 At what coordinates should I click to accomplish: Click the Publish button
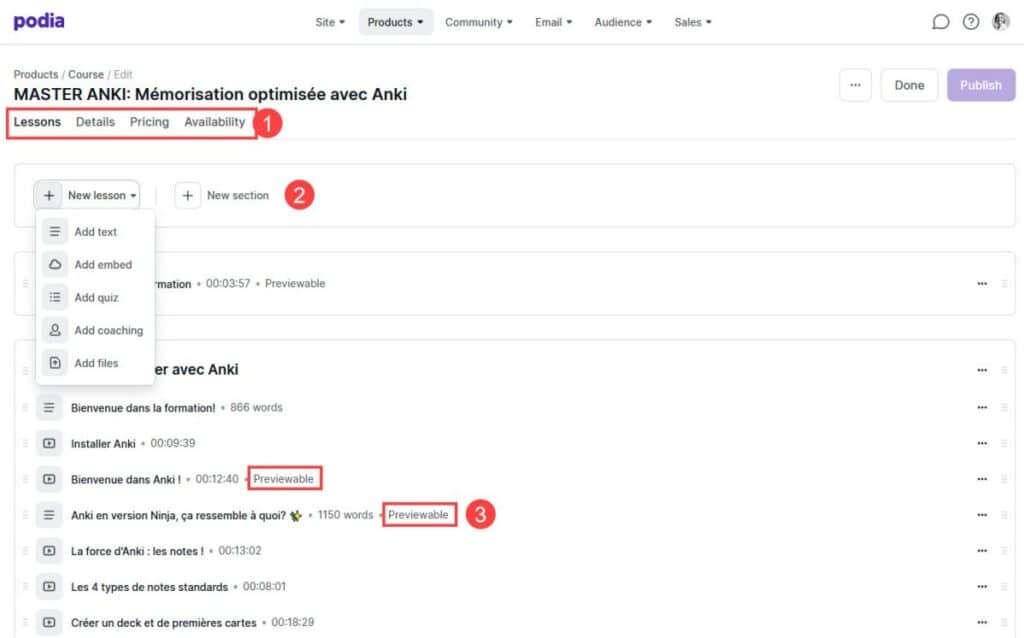point(981,85)
